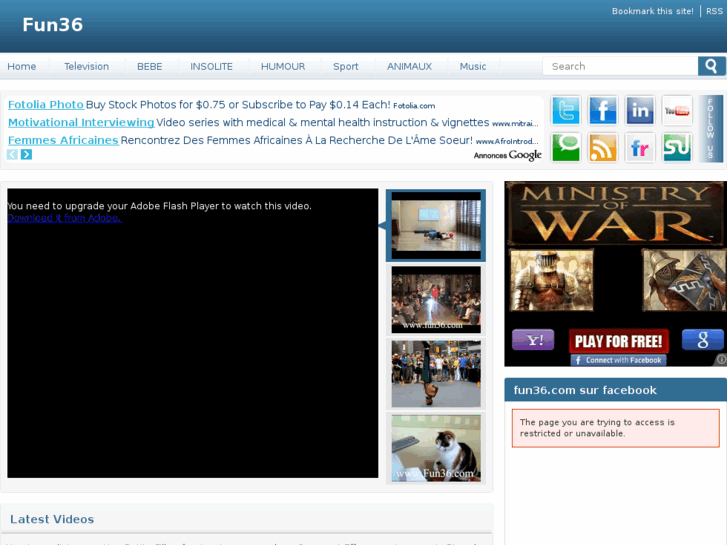Viewport: 727px width, 545px height.
Task: Open the orange RSS feed icon
Action: click(x=603, y=148)
